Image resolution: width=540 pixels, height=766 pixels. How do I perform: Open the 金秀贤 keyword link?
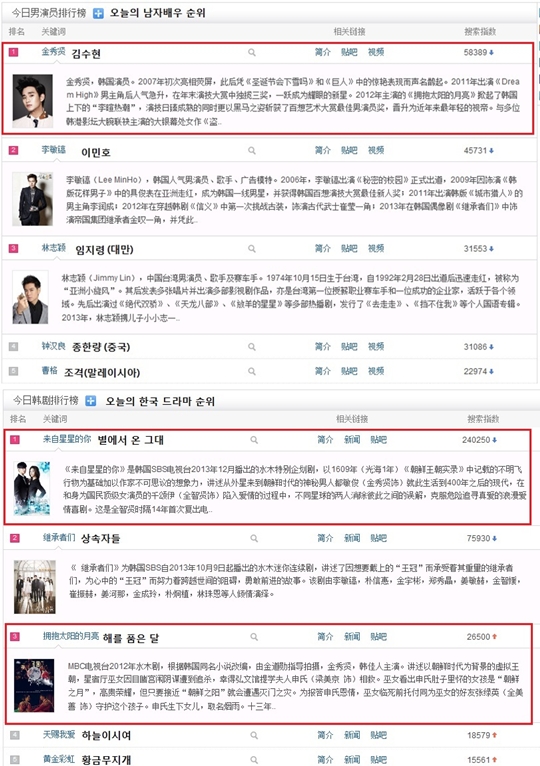[x=53, y=51]
